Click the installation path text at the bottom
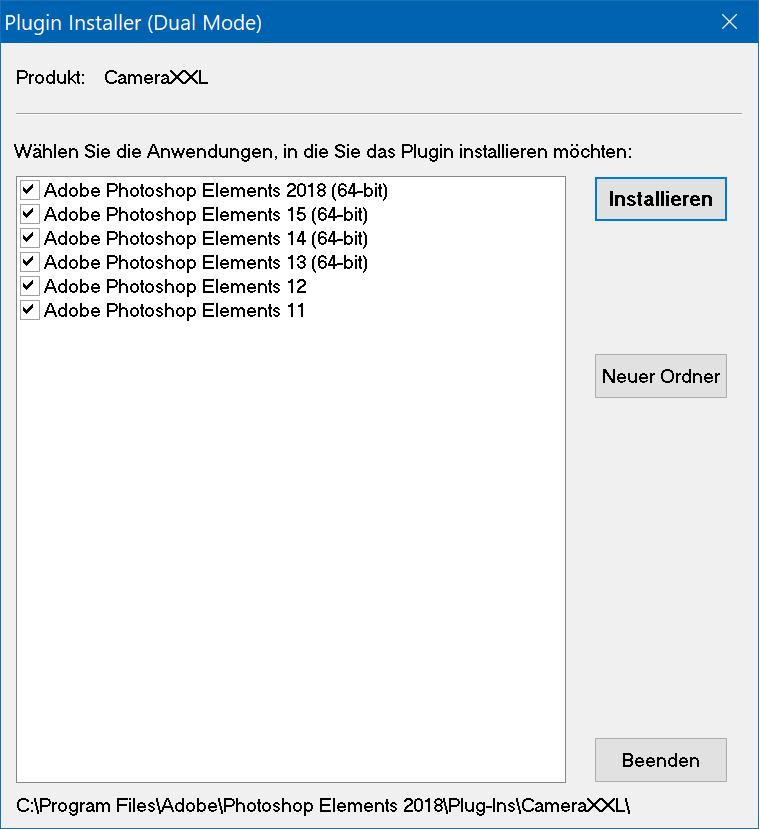 323,805
